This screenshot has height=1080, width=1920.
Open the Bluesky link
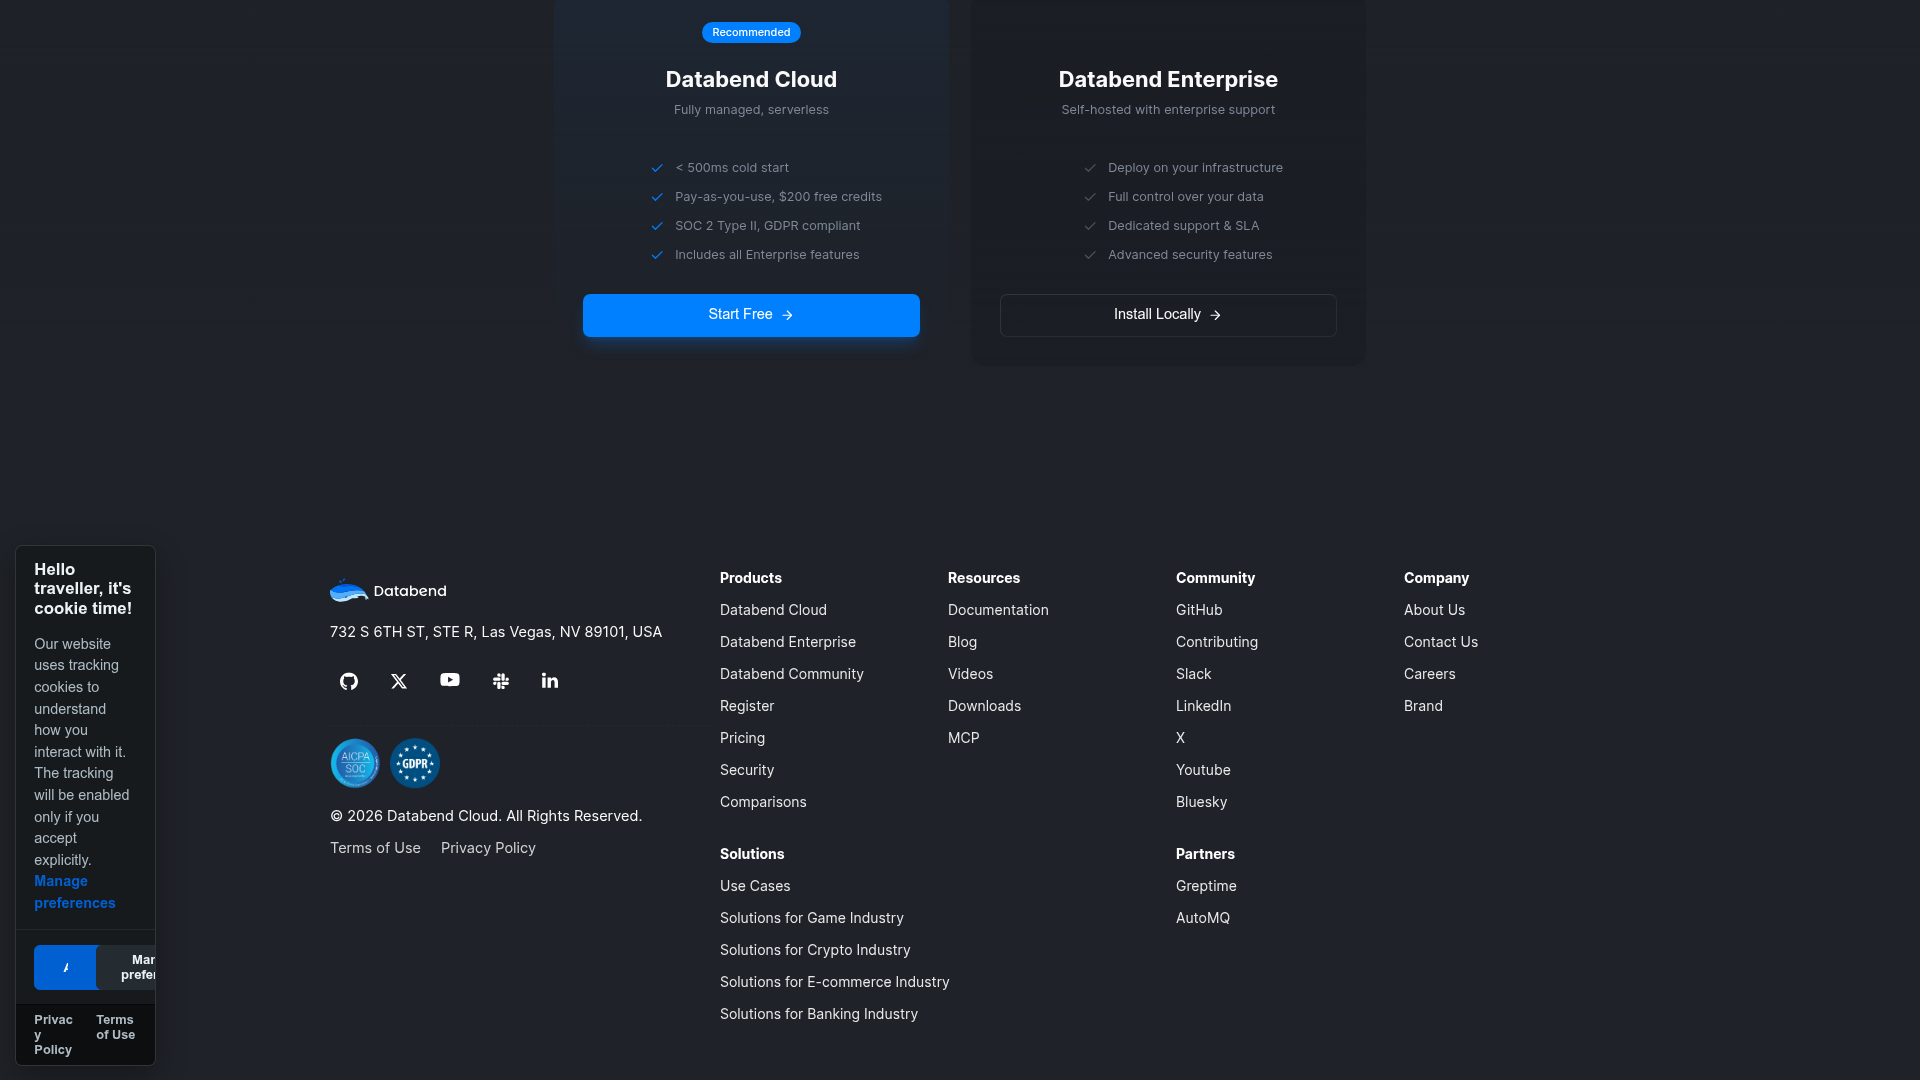(1201, 802)
